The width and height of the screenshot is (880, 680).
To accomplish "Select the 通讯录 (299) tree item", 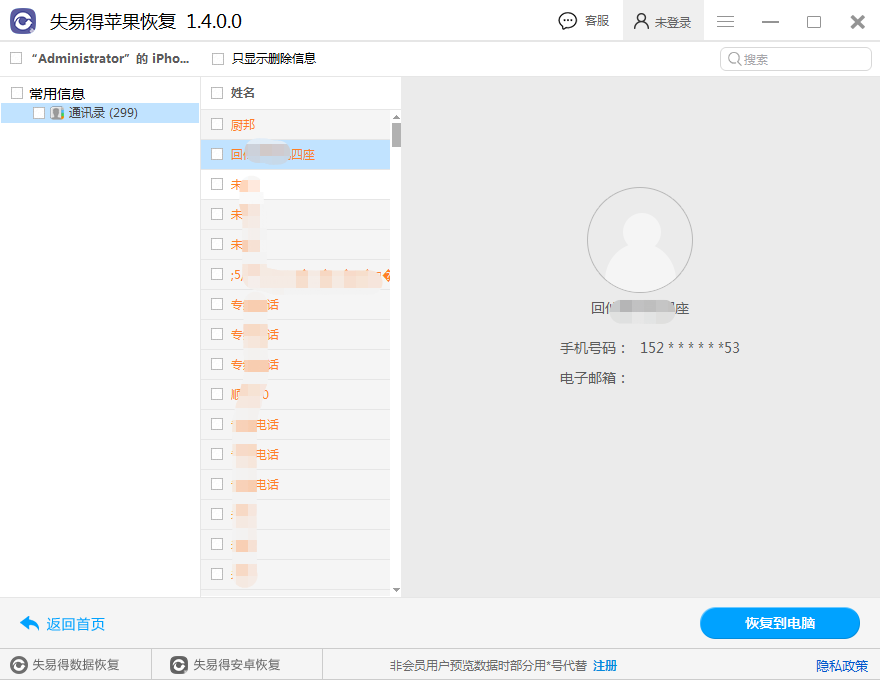I will pos(100,113).
